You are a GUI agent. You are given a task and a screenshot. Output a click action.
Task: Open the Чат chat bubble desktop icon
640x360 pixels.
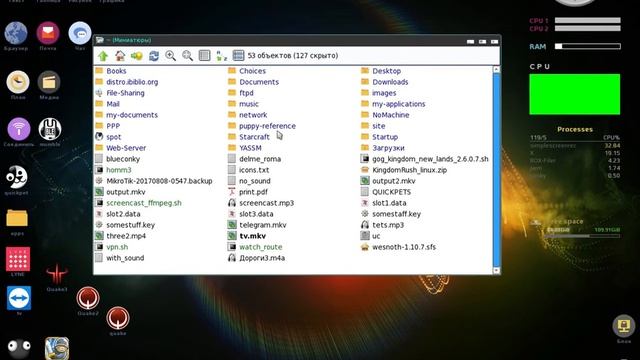[80, 33]
